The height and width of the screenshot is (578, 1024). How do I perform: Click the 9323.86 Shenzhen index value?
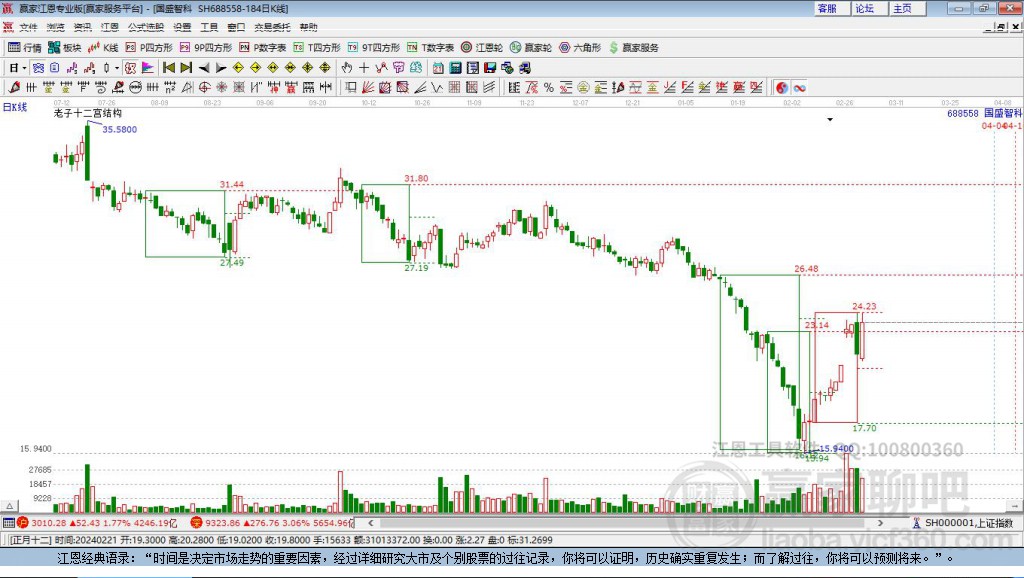tap(223, 522)
